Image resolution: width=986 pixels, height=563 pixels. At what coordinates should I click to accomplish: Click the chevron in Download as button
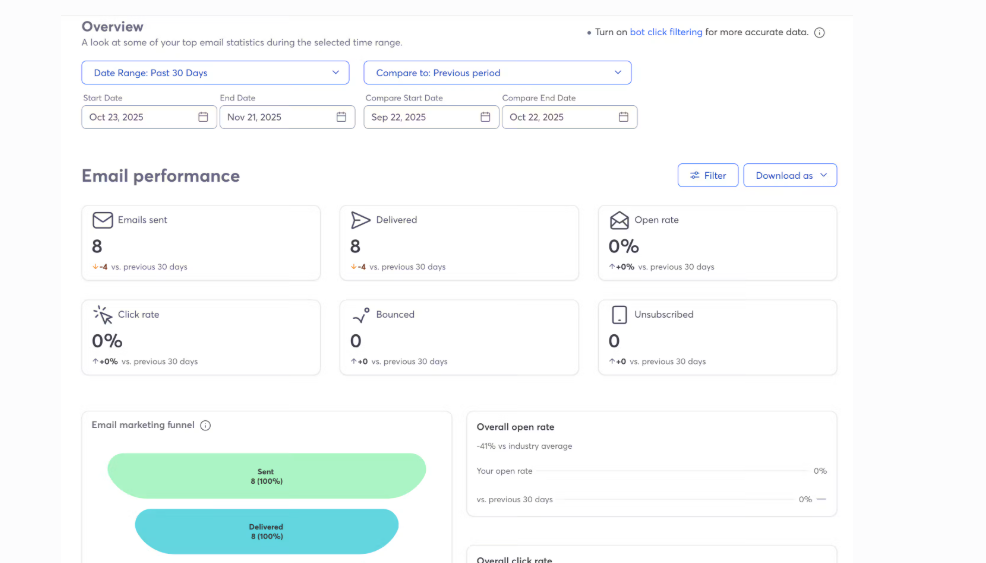(823, 176)
